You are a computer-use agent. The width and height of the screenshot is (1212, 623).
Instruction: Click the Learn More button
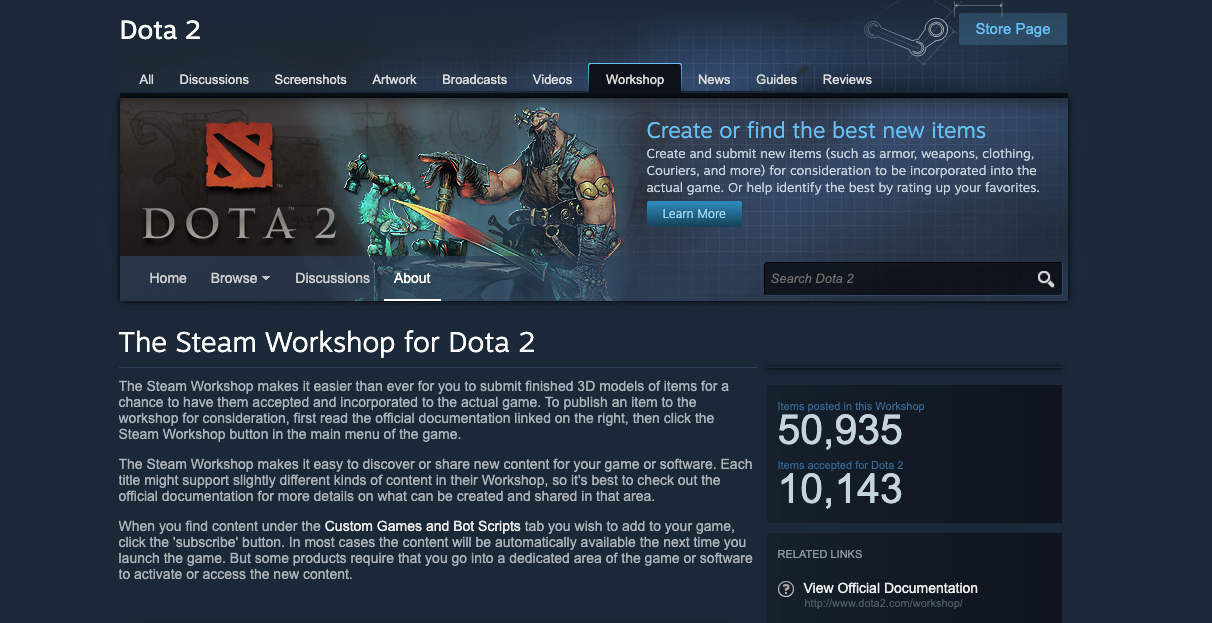click(x=694, y=214)
